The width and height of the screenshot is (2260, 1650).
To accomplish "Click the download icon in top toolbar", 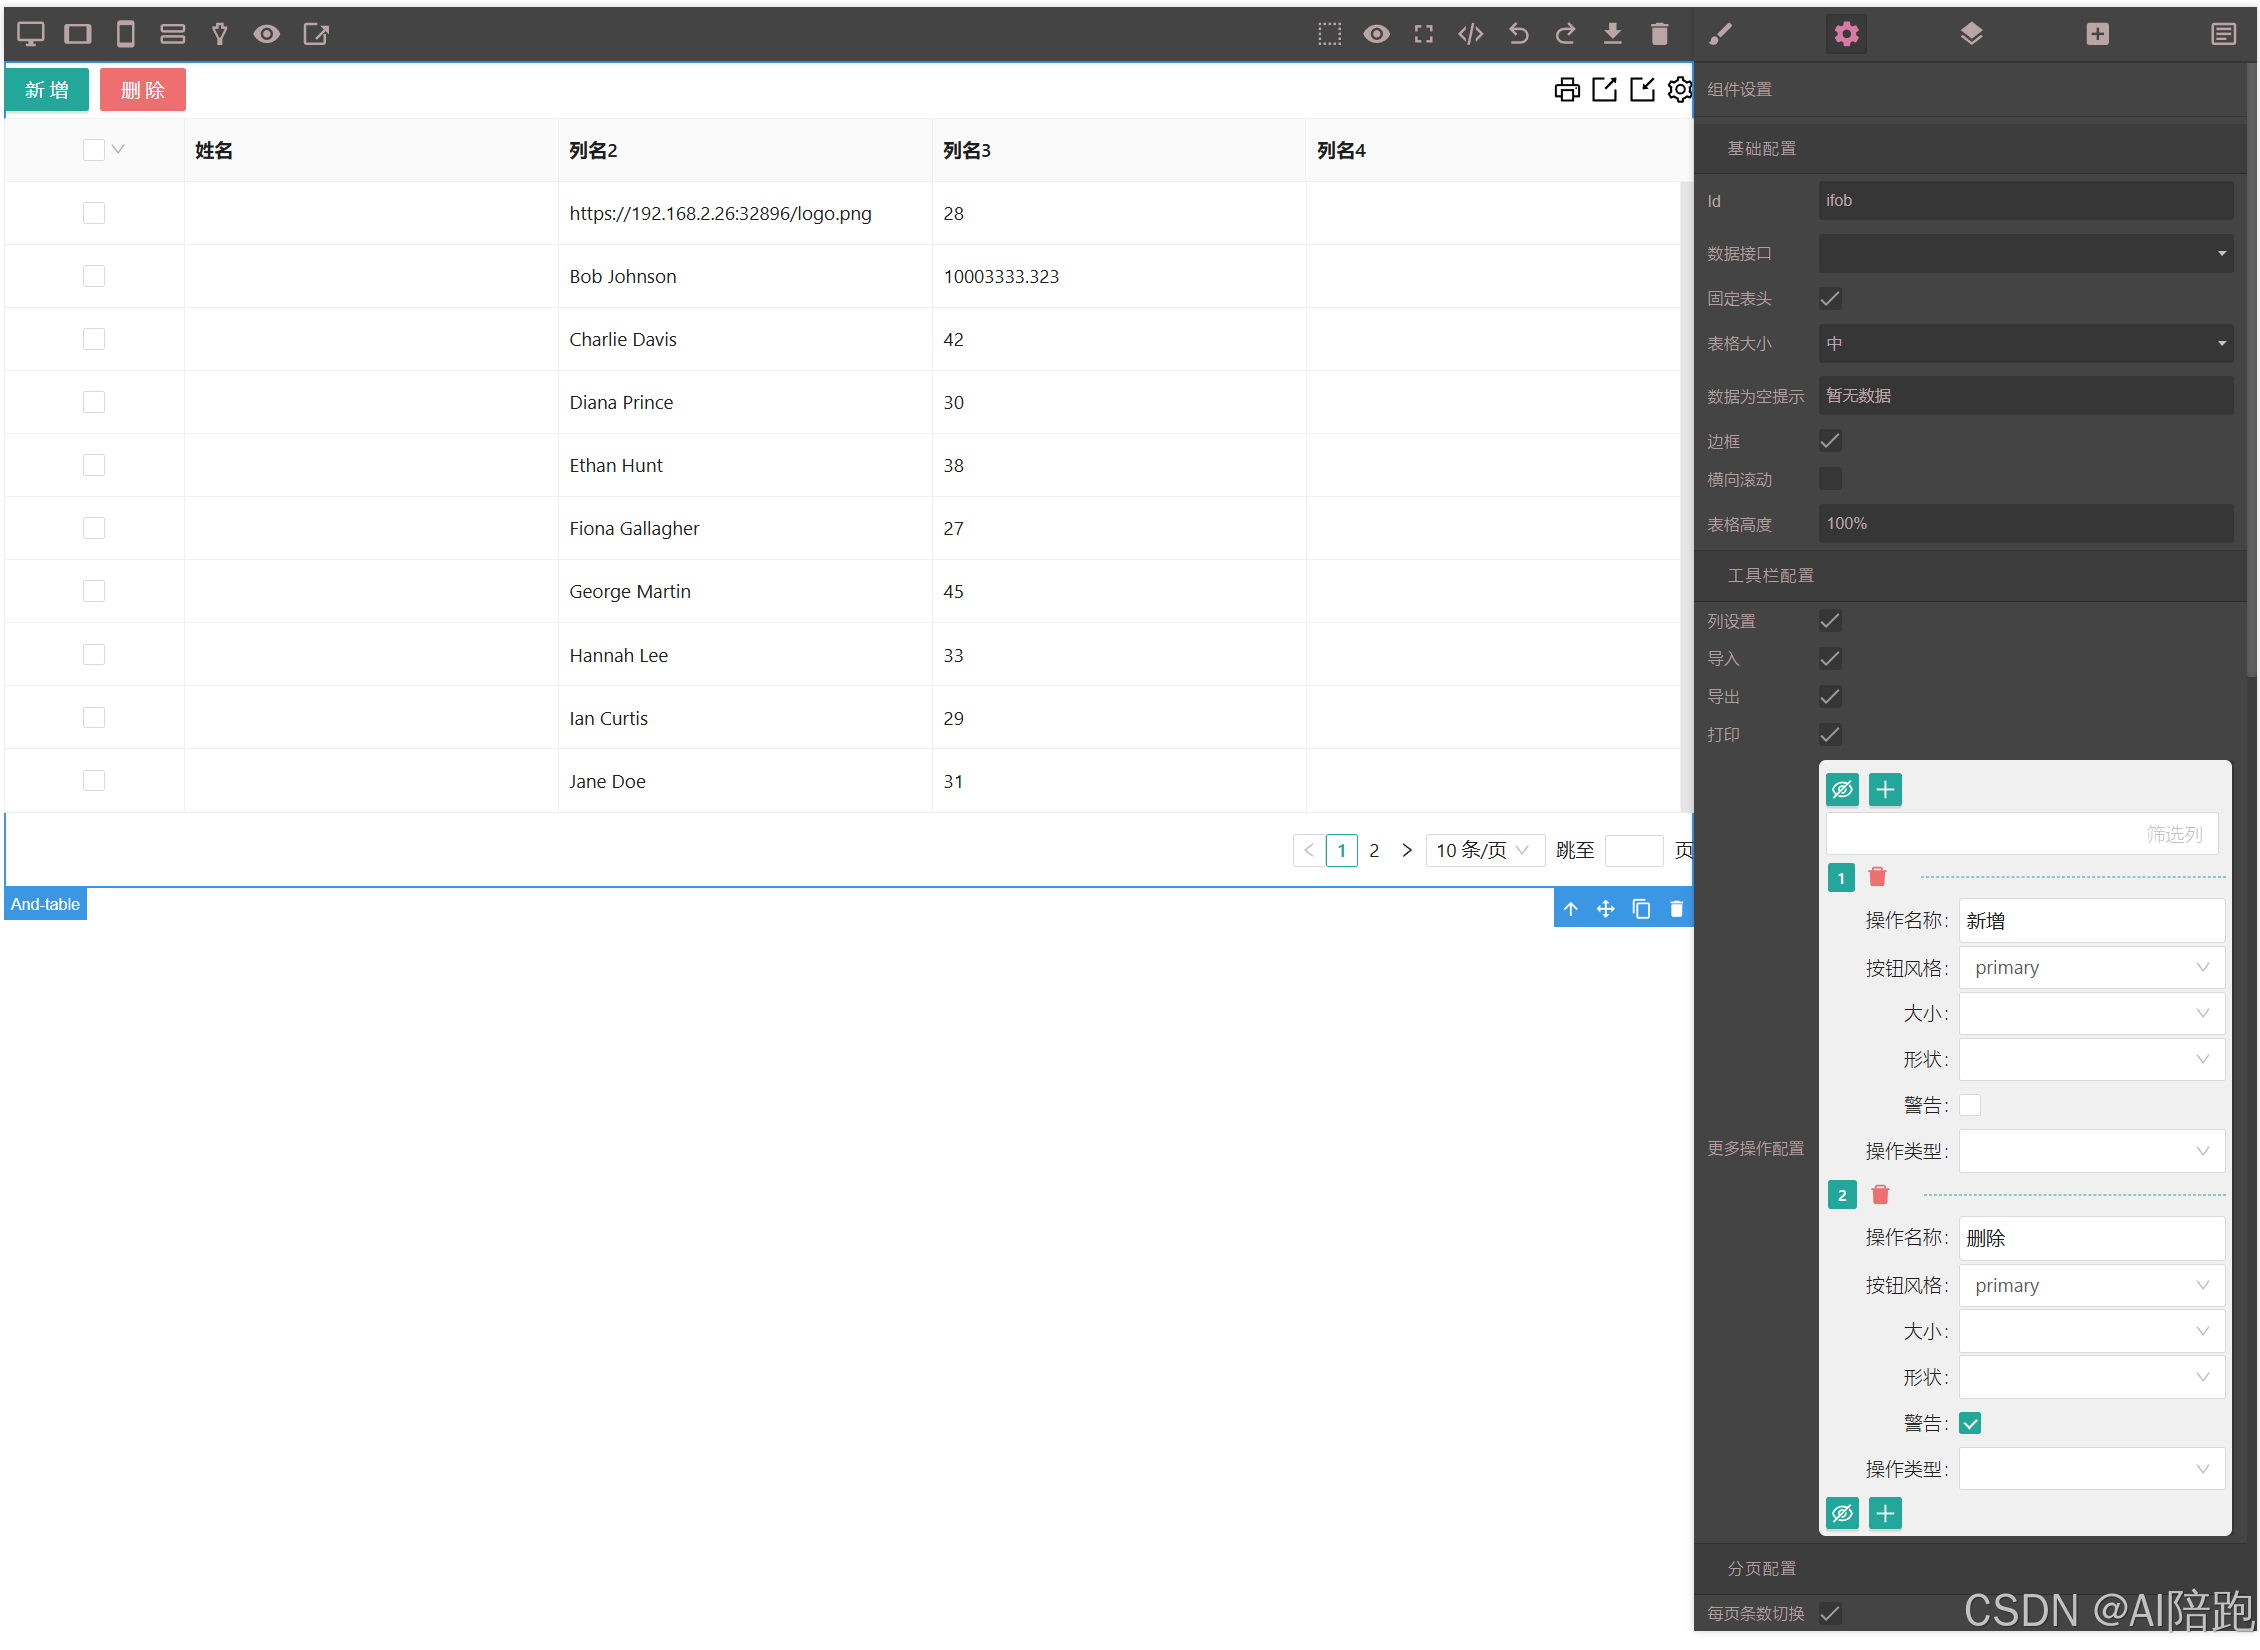I will [x=1612, y=34].
